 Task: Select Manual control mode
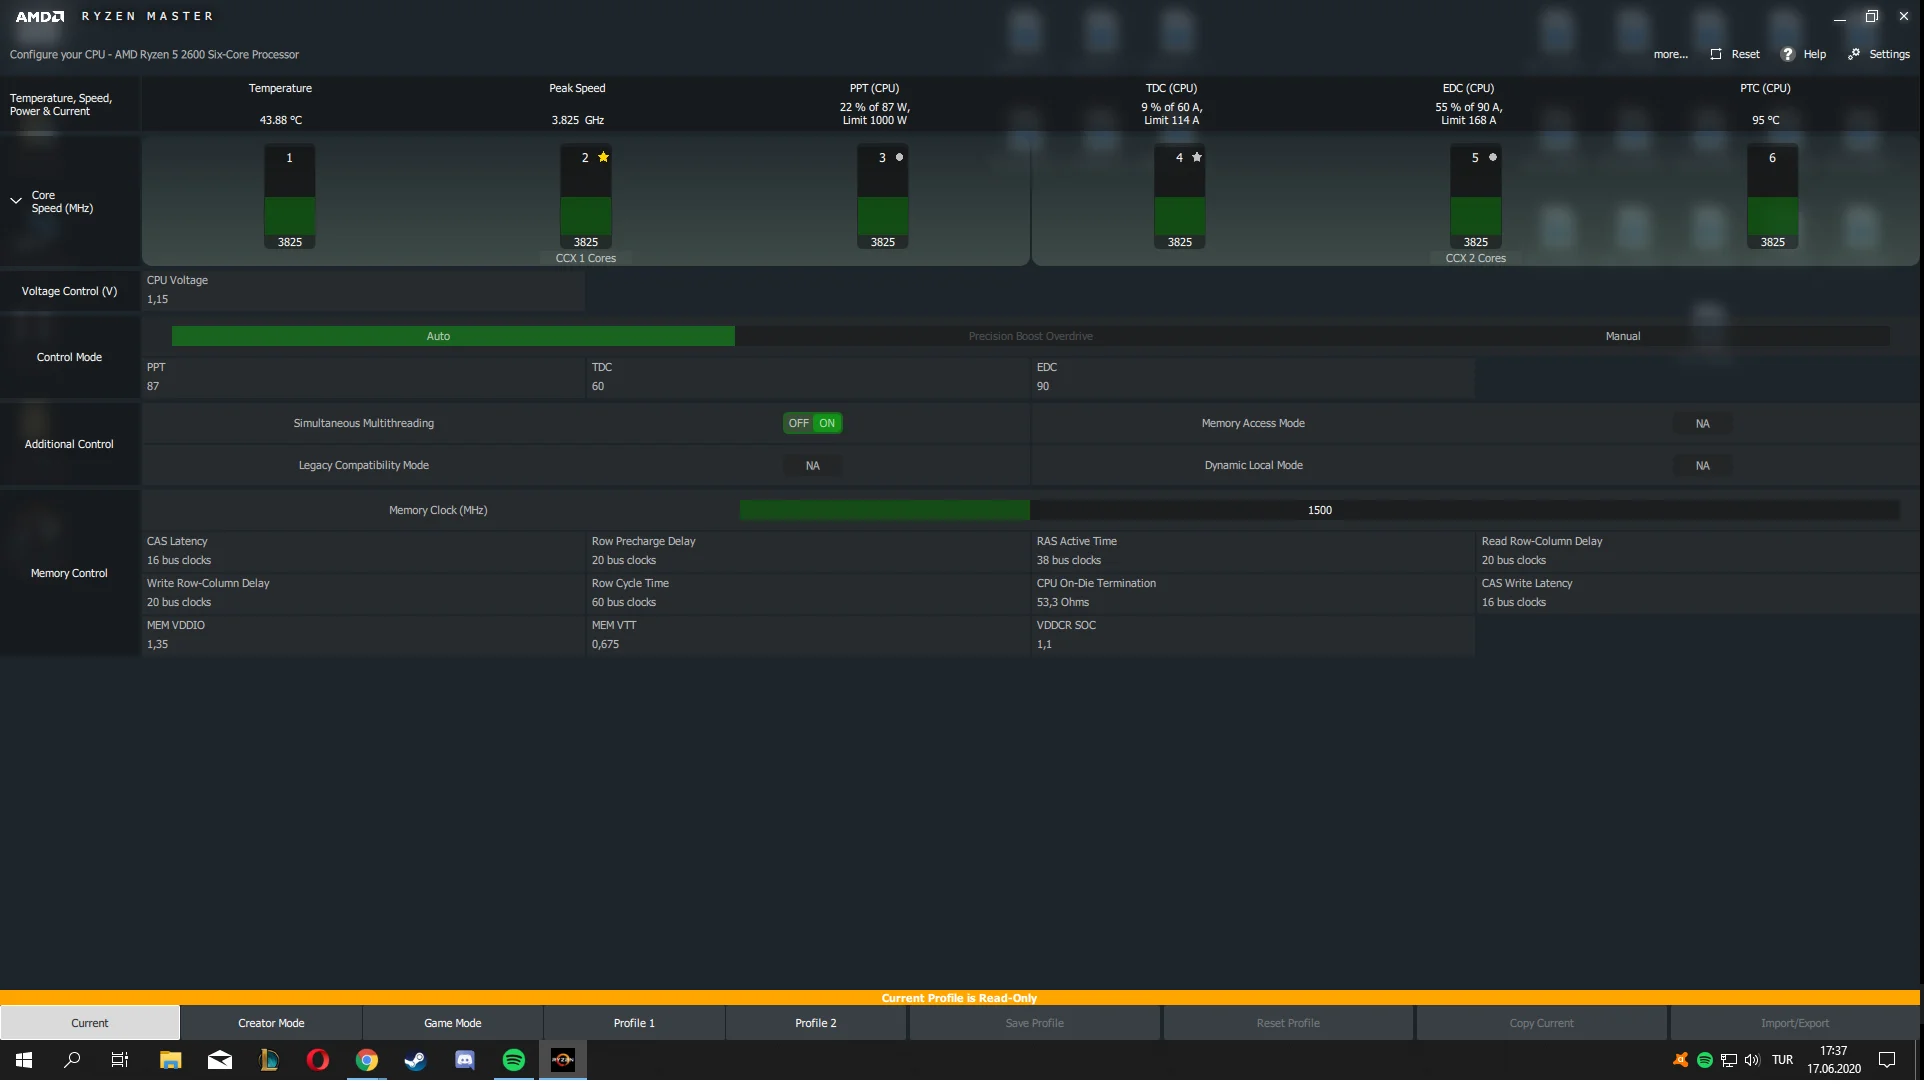coord(1622,338)
